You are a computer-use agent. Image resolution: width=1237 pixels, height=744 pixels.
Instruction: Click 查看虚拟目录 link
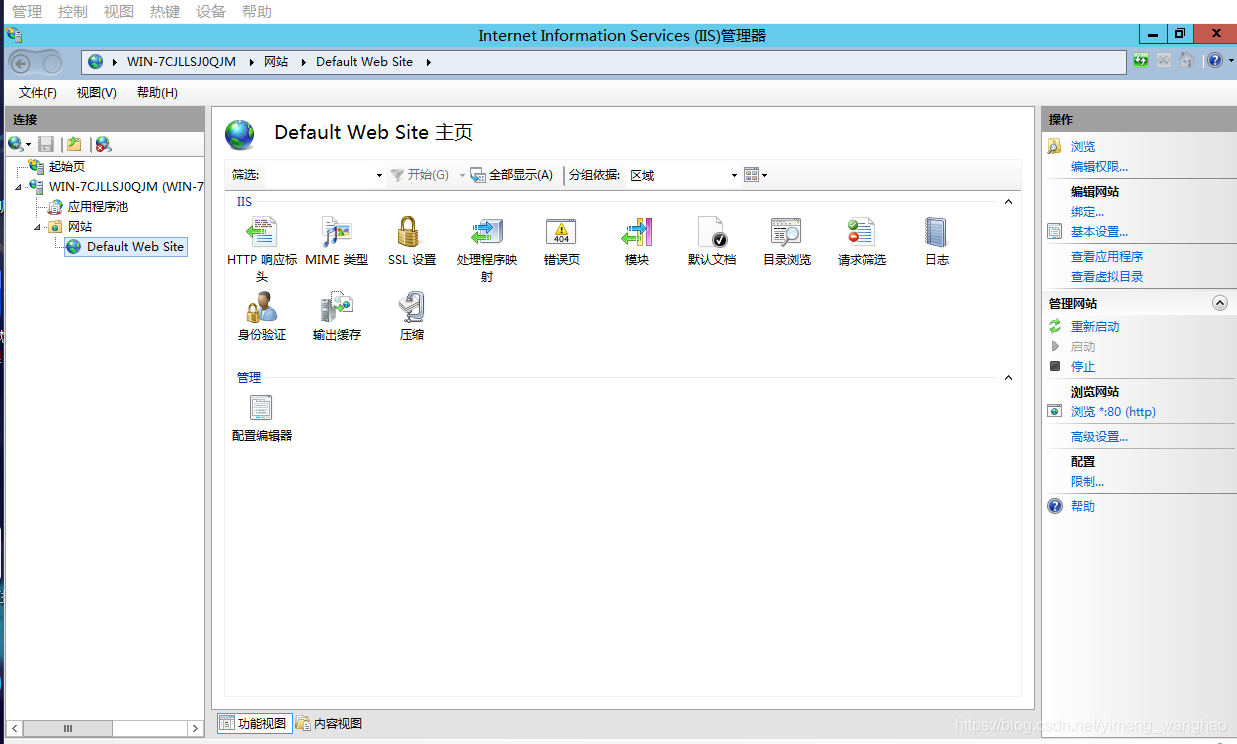coord(1107,277)
